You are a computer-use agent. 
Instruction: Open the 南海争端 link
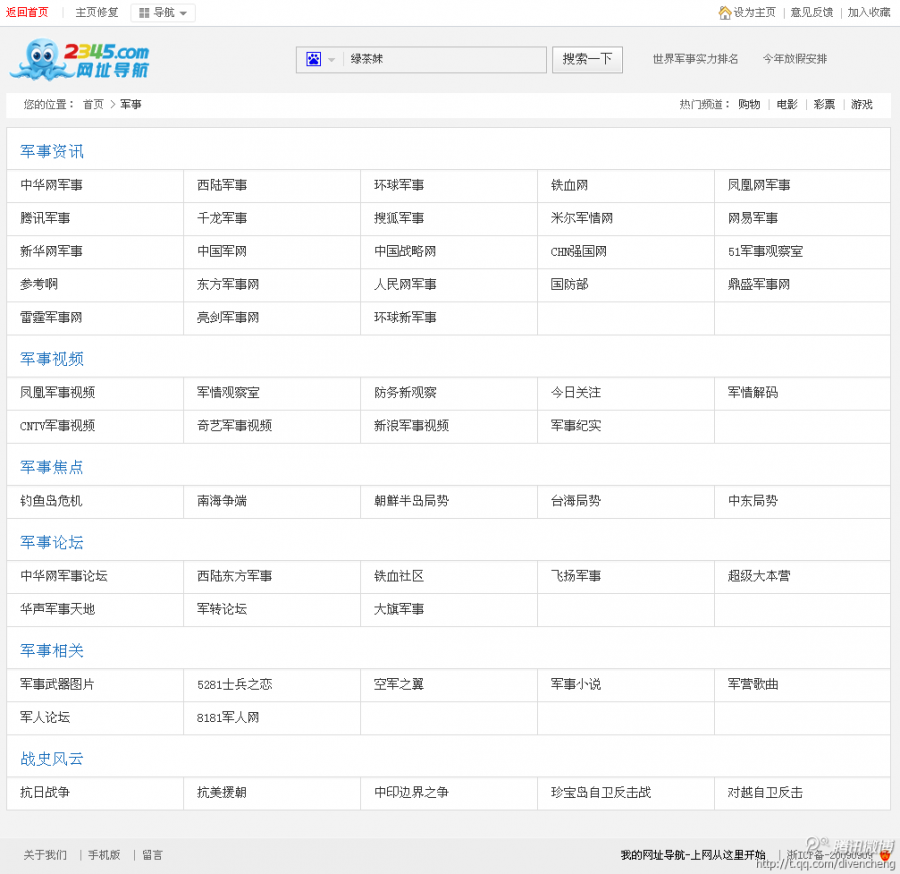pos(222,501)
